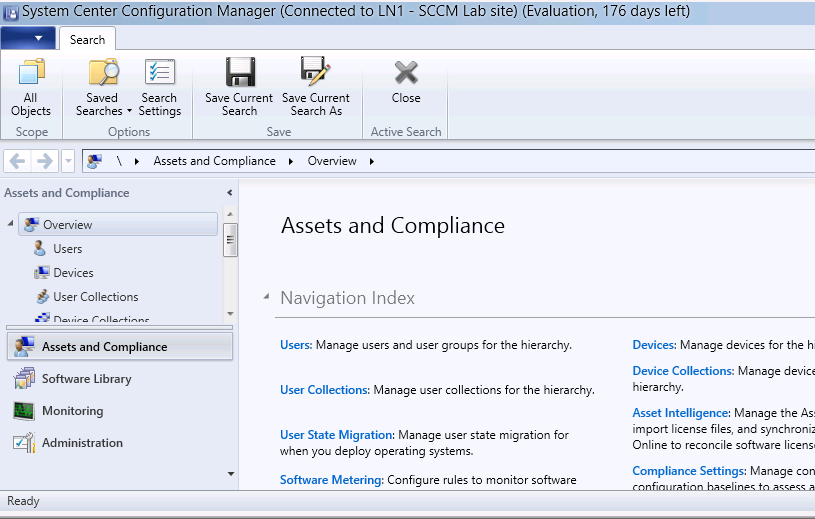Click the splitter bar above the workspace buttons
Viewport: 815px width, 519px height.
pos(120,327)
